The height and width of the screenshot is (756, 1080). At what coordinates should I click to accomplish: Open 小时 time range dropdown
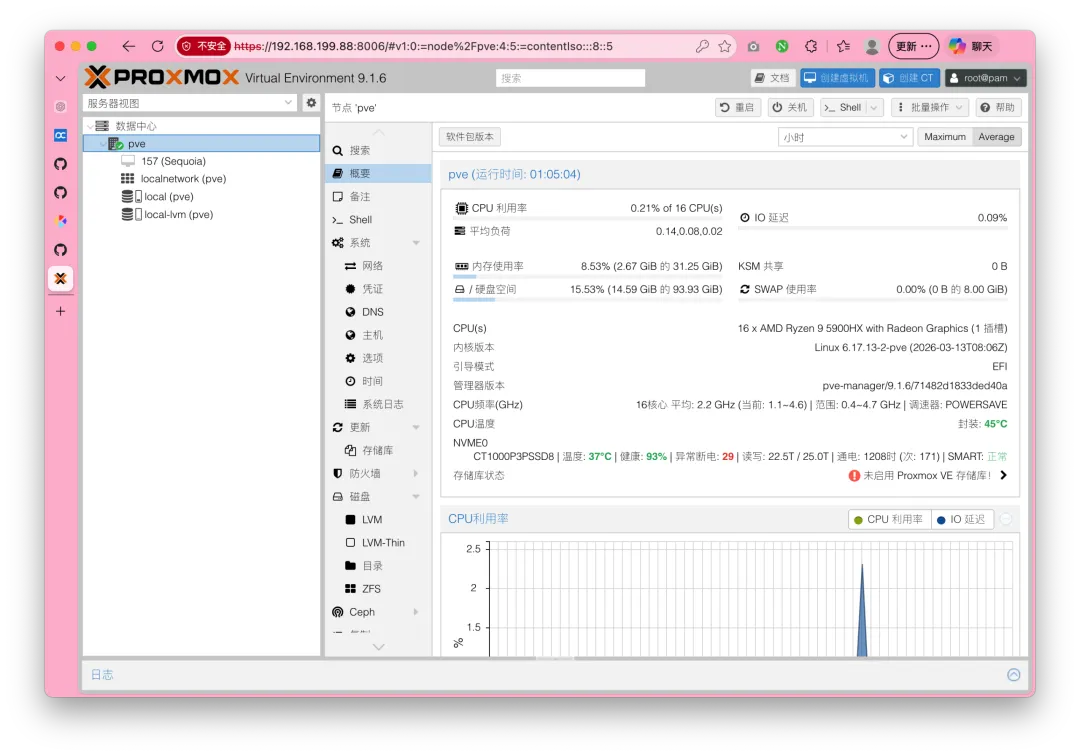tap(845, 137)
